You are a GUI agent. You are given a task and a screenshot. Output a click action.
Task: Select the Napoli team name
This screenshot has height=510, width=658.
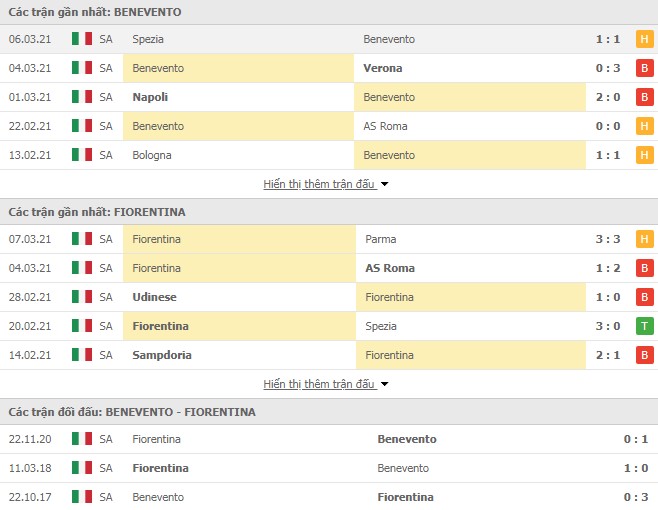[150, 97]
